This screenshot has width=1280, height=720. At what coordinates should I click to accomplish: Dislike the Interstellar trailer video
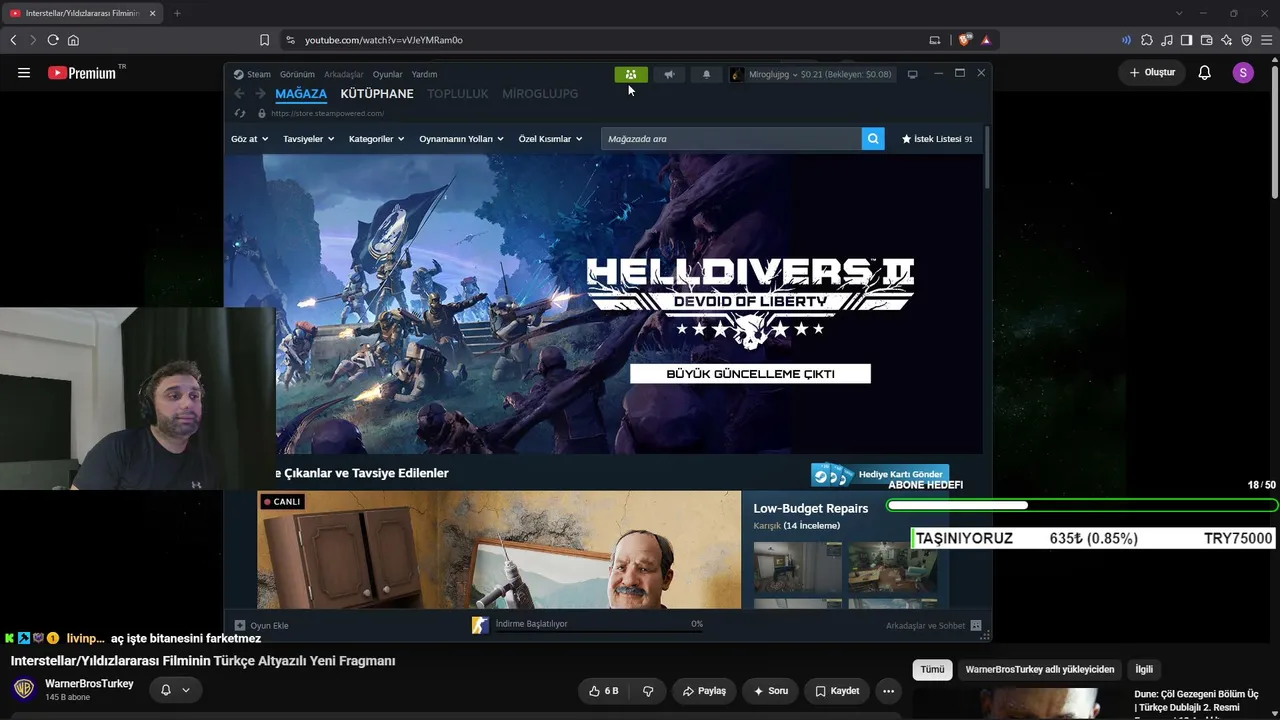pyautogui.click(x=648, y=691)
